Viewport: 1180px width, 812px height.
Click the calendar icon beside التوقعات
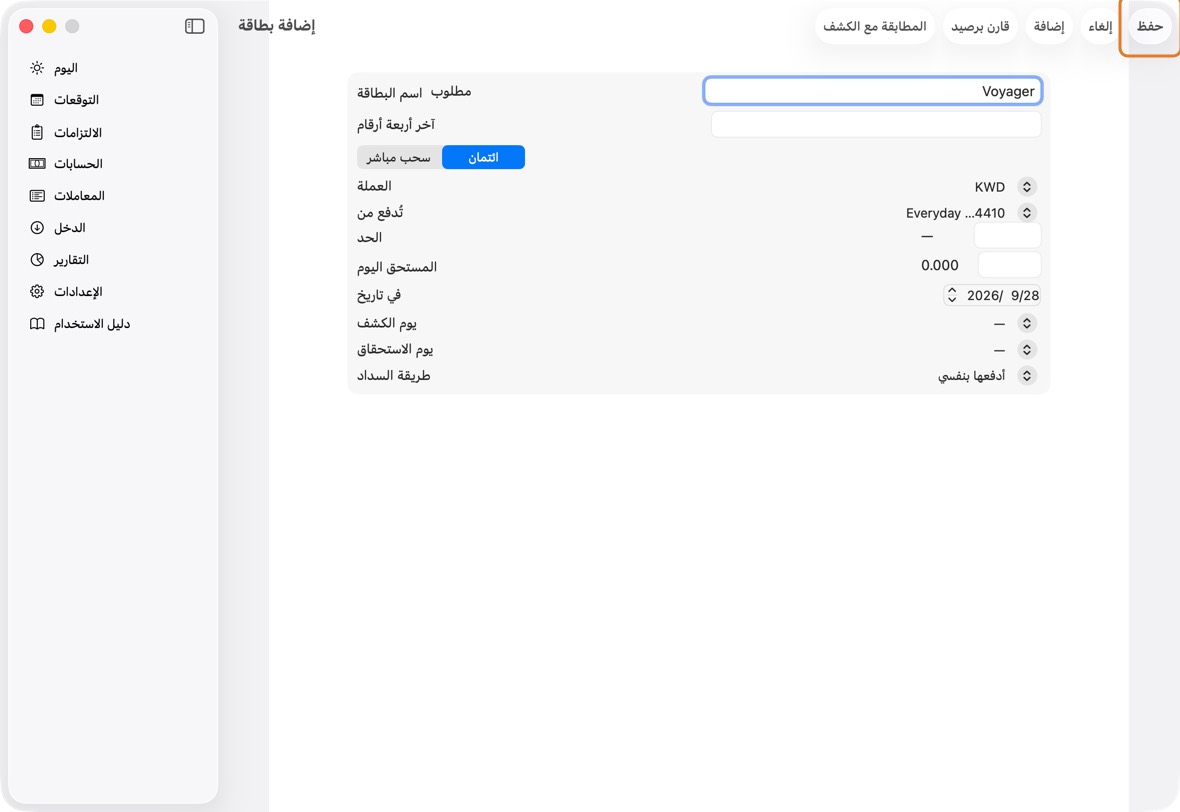[x=37, y=100]
